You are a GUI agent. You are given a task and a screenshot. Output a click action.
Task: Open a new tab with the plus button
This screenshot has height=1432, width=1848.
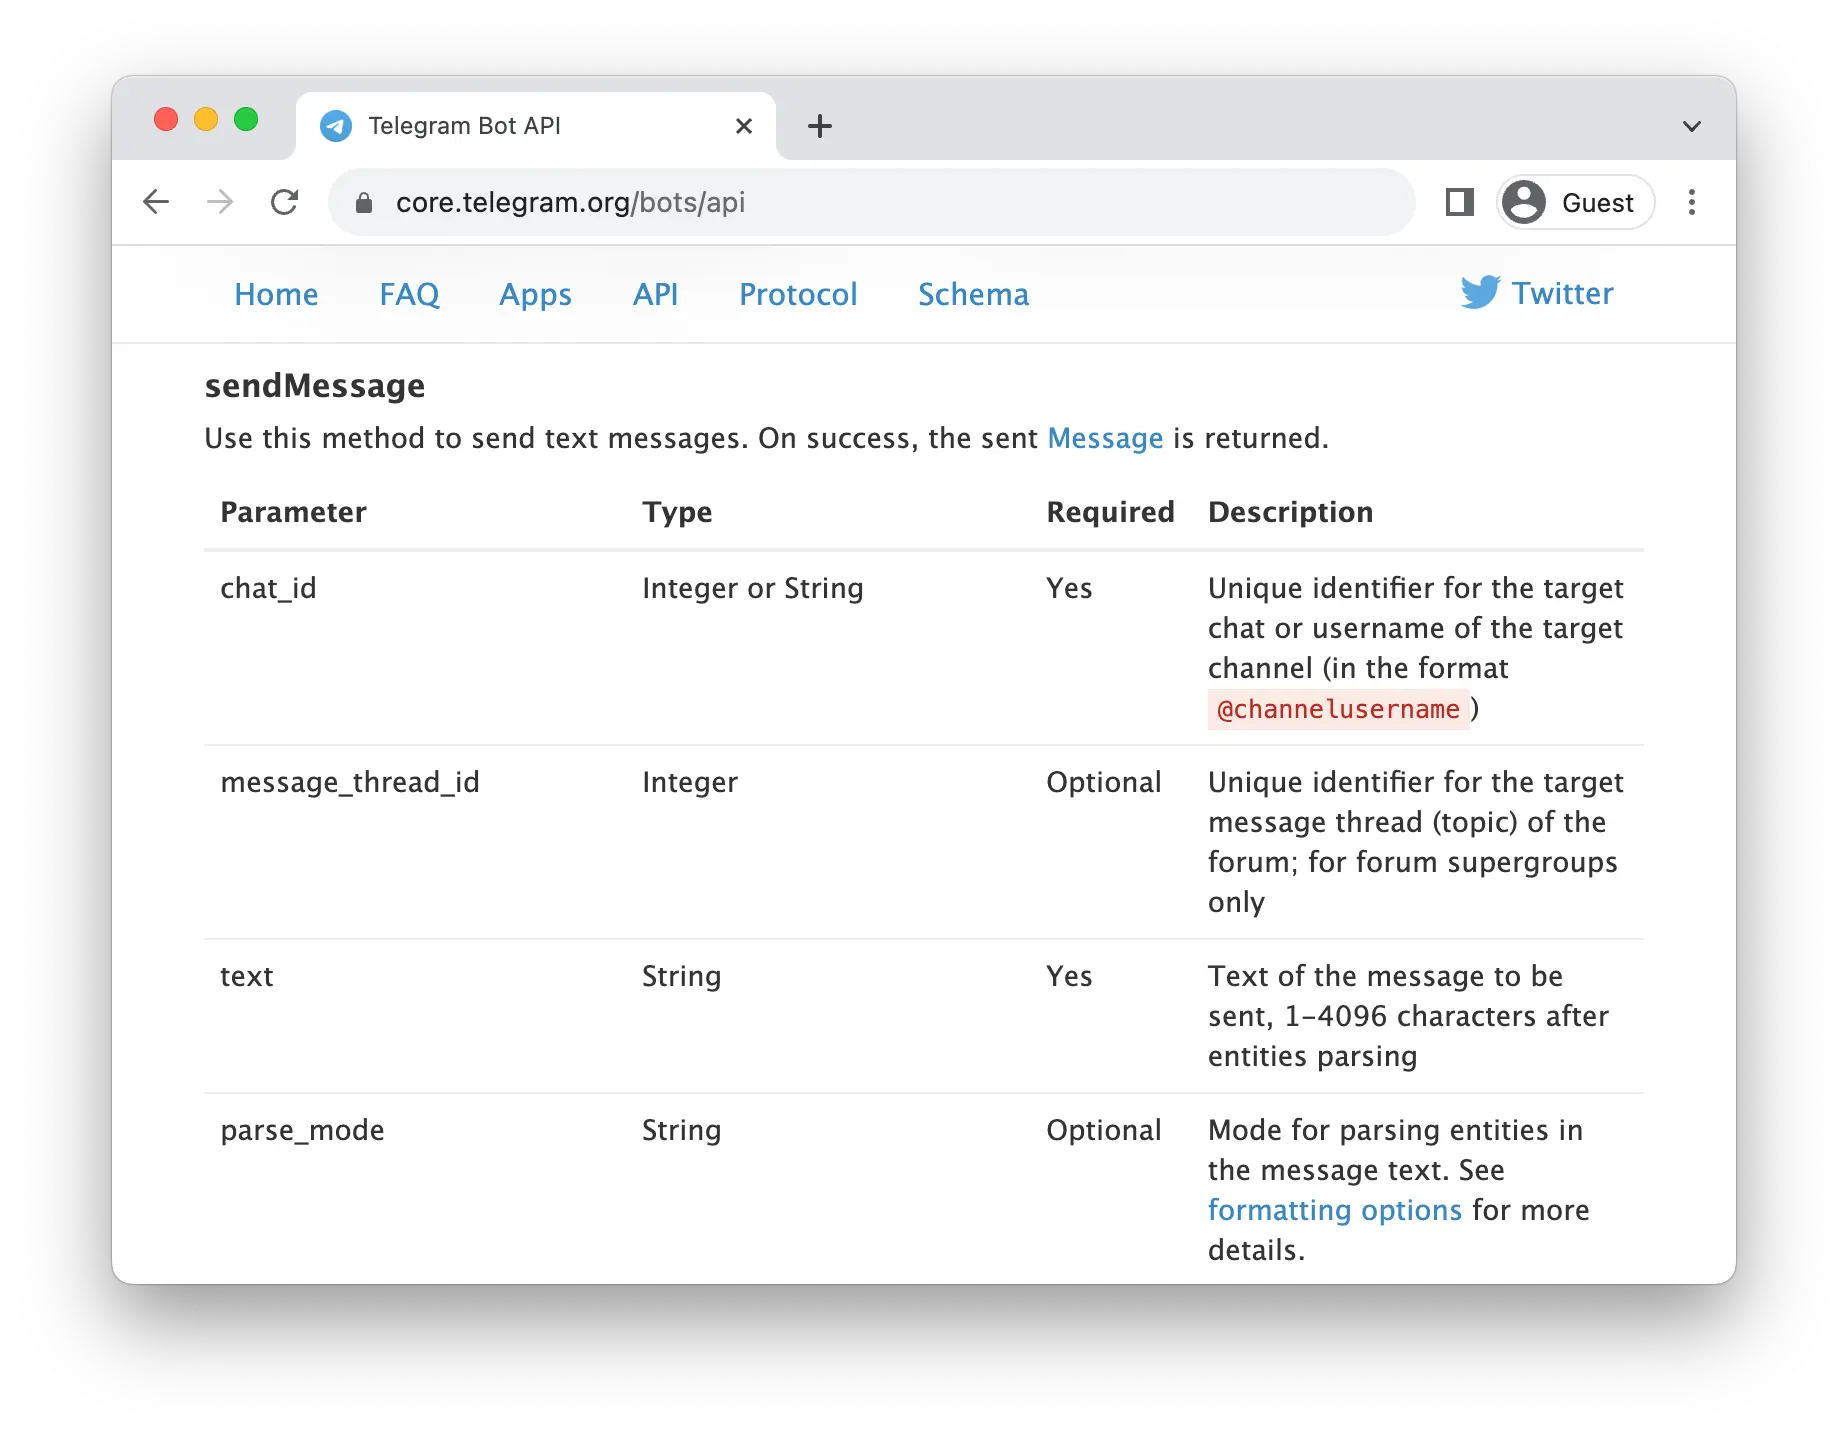pyautogui.click(x=820, y=126)
